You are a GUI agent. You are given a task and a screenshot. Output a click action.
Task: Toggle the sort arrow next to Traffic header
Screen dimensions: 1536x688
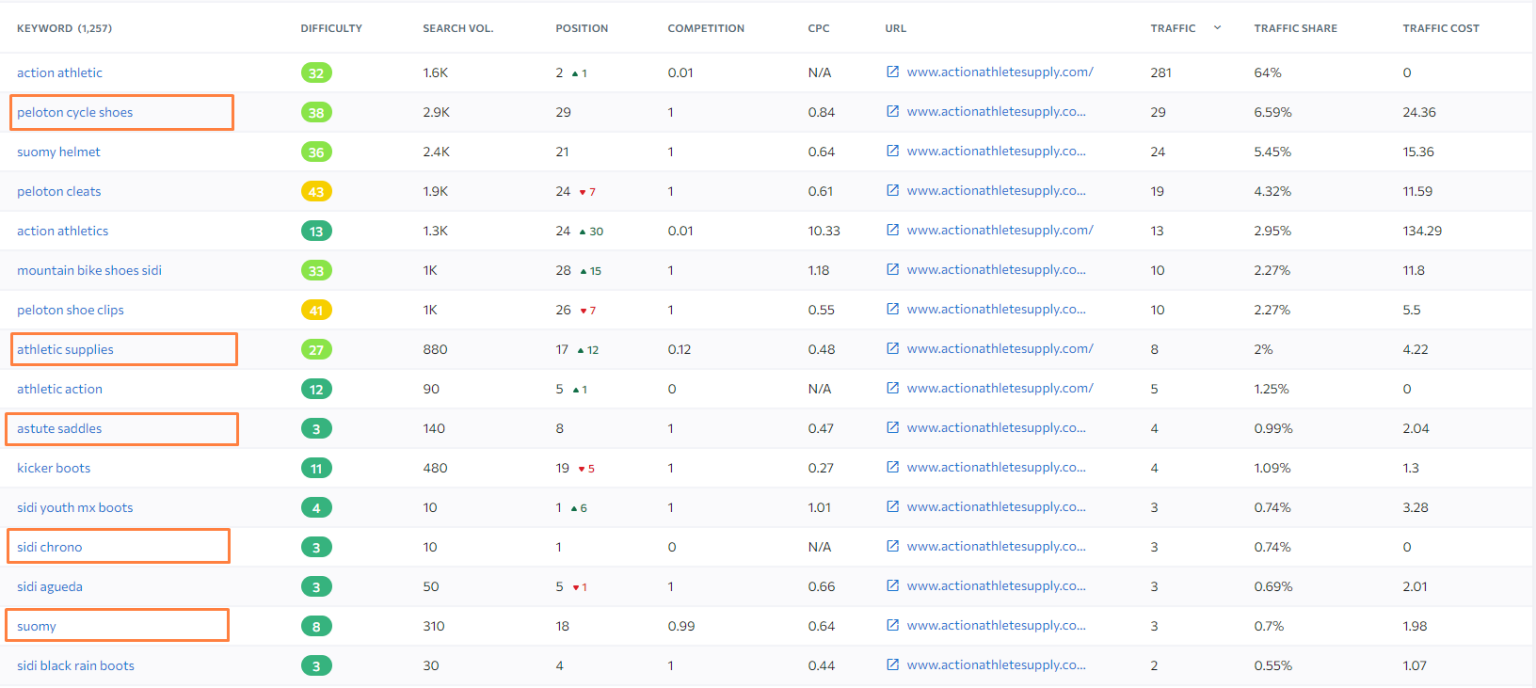(1217, 28)
